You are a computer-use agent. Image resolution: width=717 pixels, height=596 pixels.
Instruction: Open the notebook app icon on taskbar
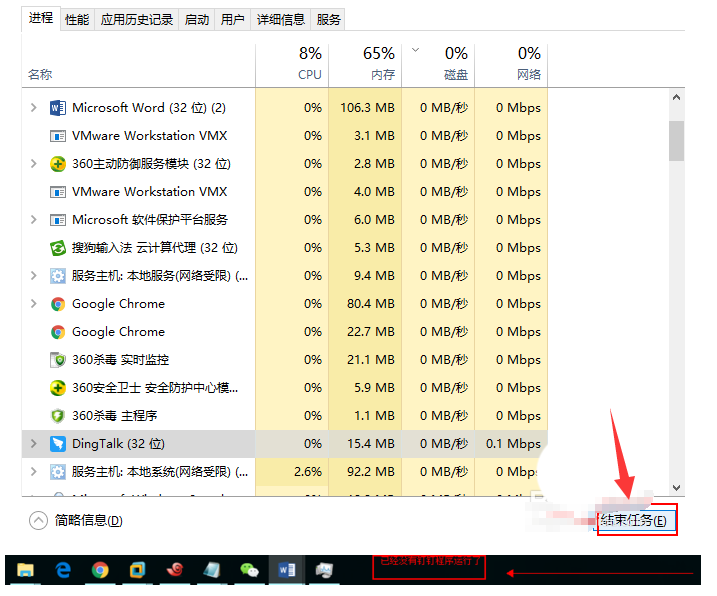point(212,570)
